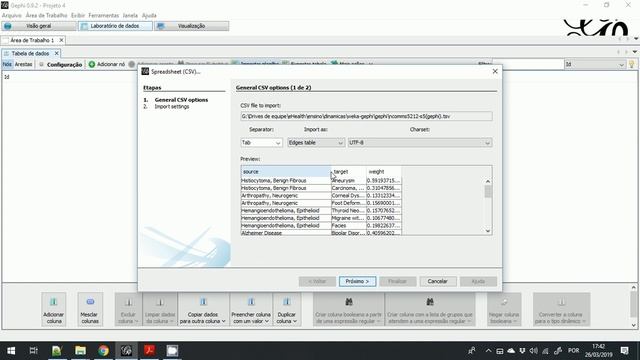
Task: Open Google Chrome from taskbar
Action: click(x=103, y=351)
